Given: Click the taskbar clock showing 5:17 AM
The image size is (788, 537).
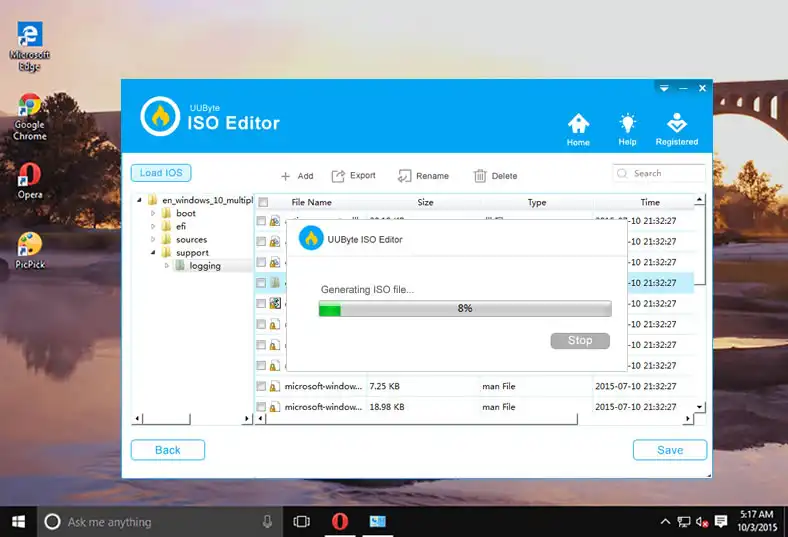Looking at the screenshot, I should pos(757,521).
